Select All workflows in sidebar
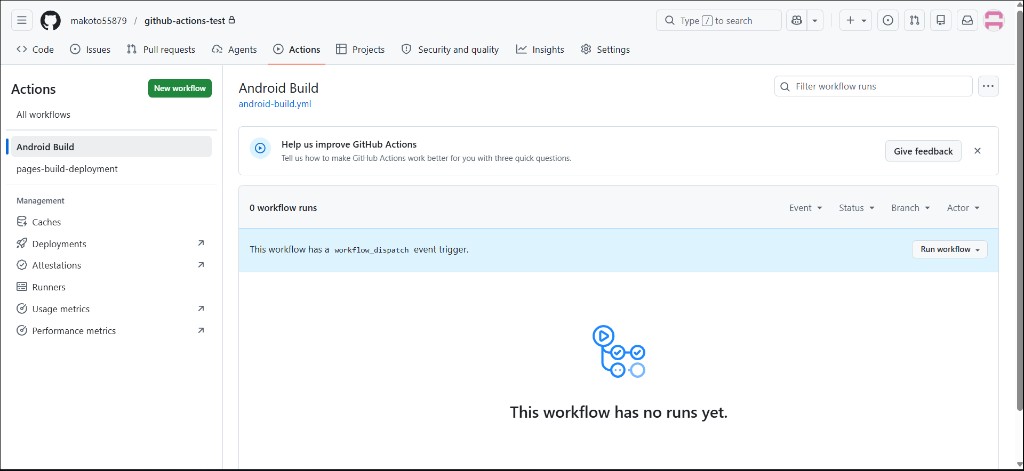Viewport: 1024px width, 471px height. coord(111,115)
